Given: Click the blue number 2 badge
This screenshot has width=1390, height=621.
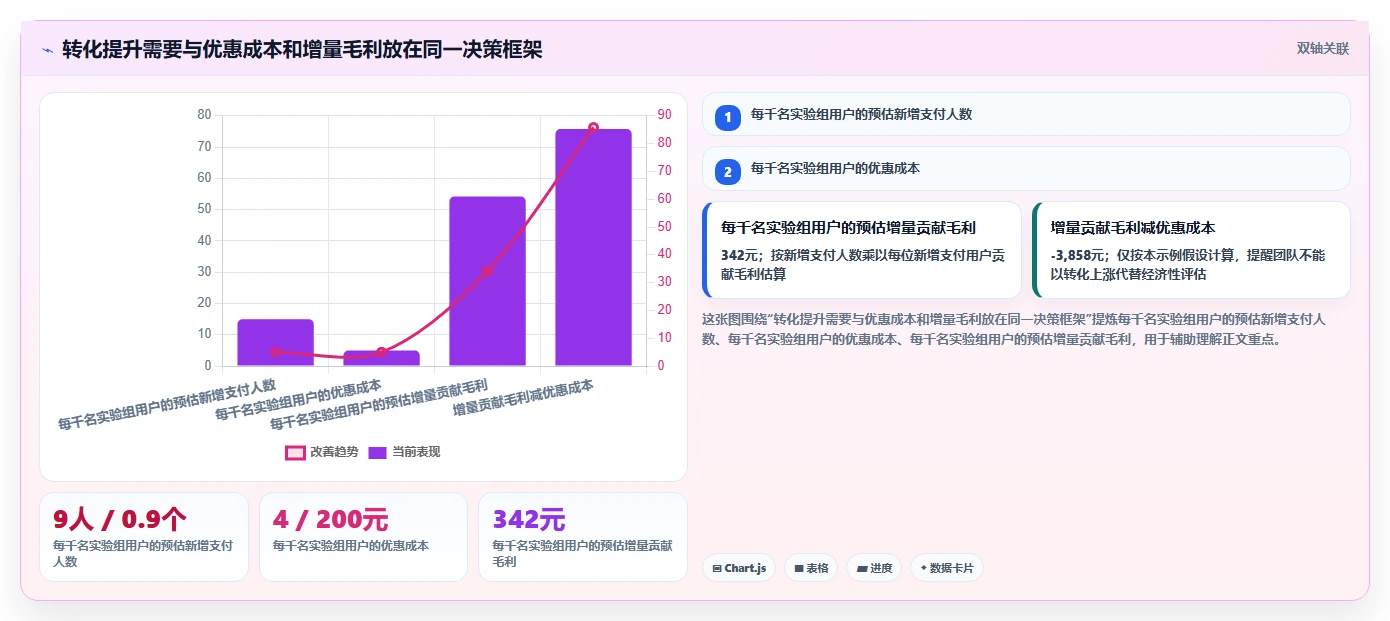Looking at the screenshot, I should 728,172.
